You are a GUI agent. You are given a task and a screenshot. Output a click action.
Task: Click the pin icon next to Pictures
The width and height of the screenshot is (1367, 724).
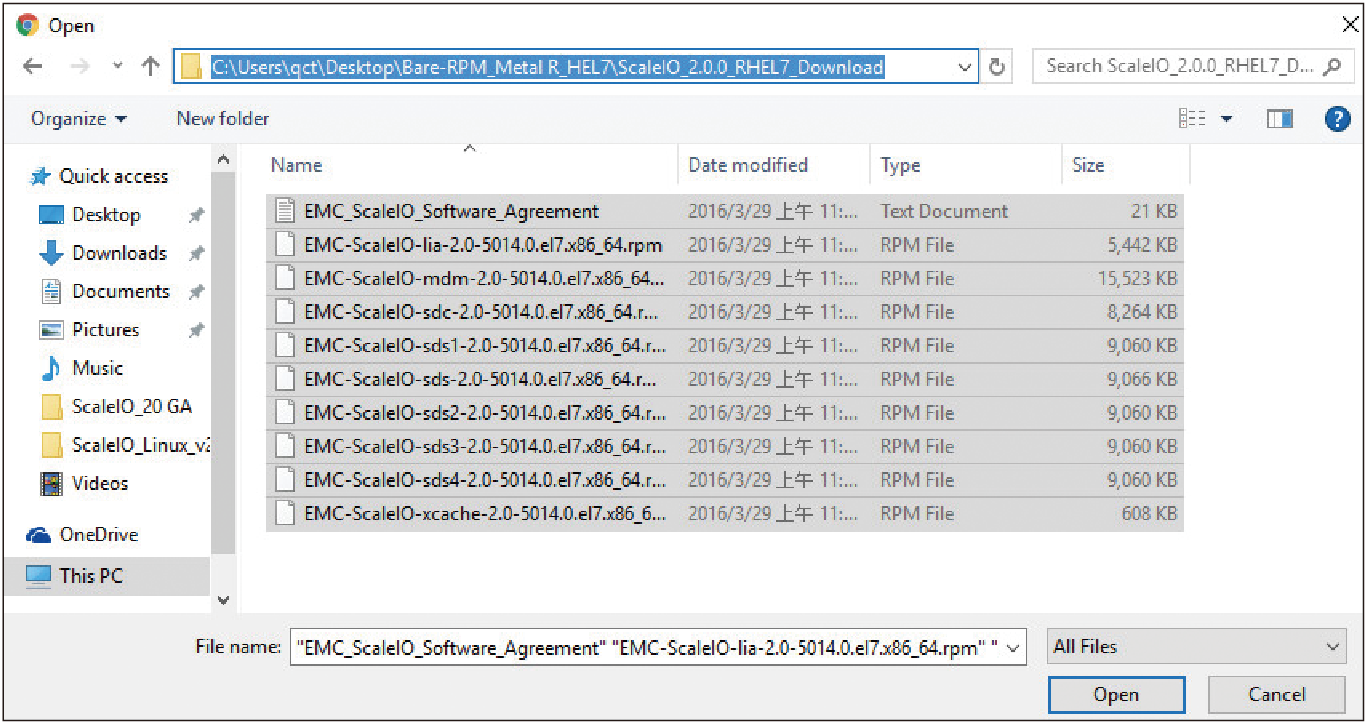coord(196,330)
